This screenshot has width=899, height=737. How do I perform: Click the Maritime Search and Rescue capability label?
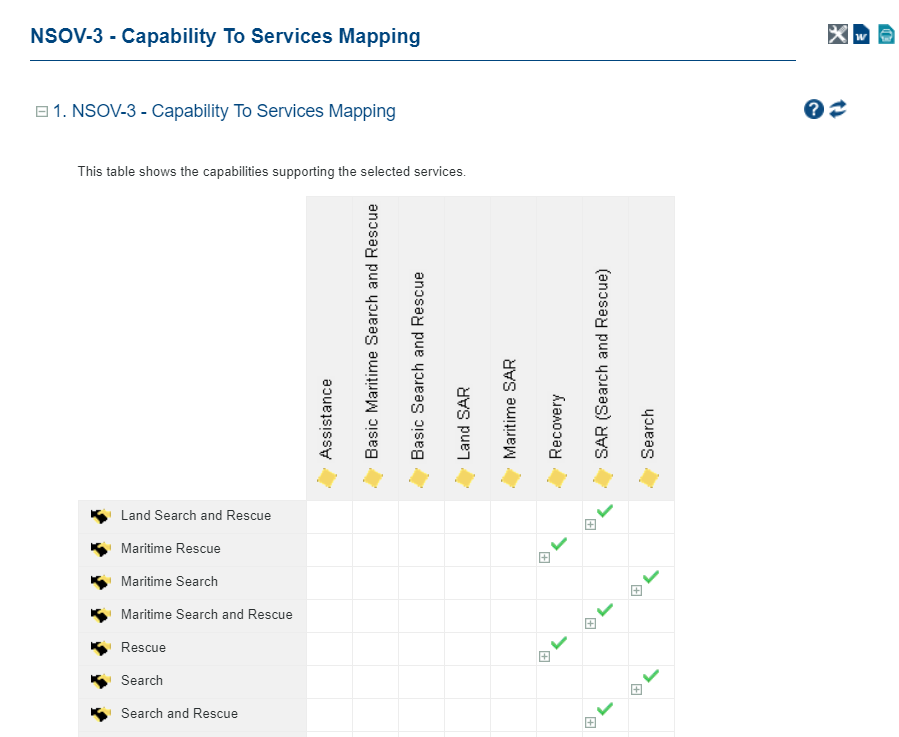point(206,615)
